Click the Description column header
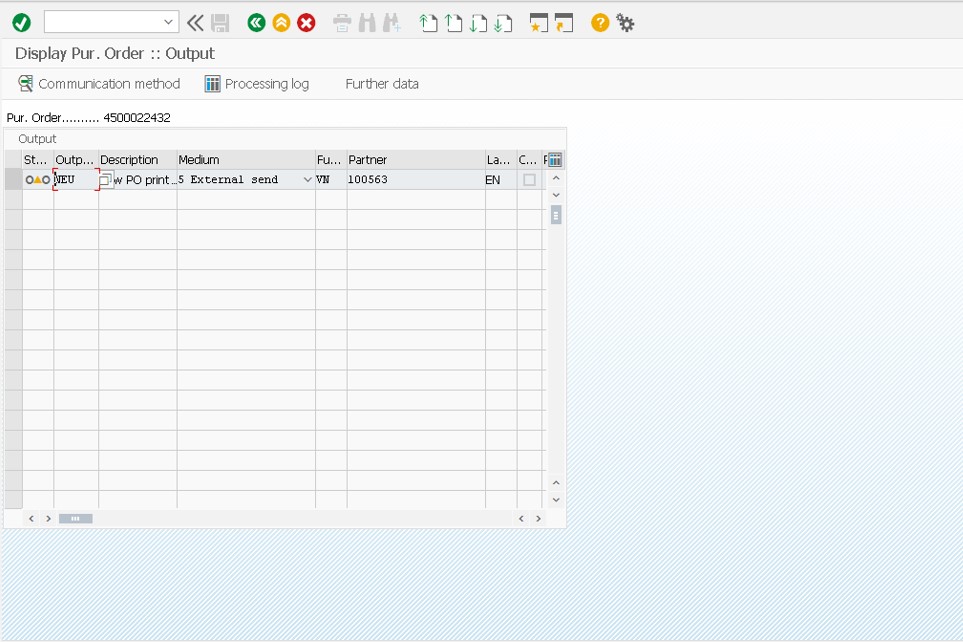This screenshot has height=642, width=963. 138,160
